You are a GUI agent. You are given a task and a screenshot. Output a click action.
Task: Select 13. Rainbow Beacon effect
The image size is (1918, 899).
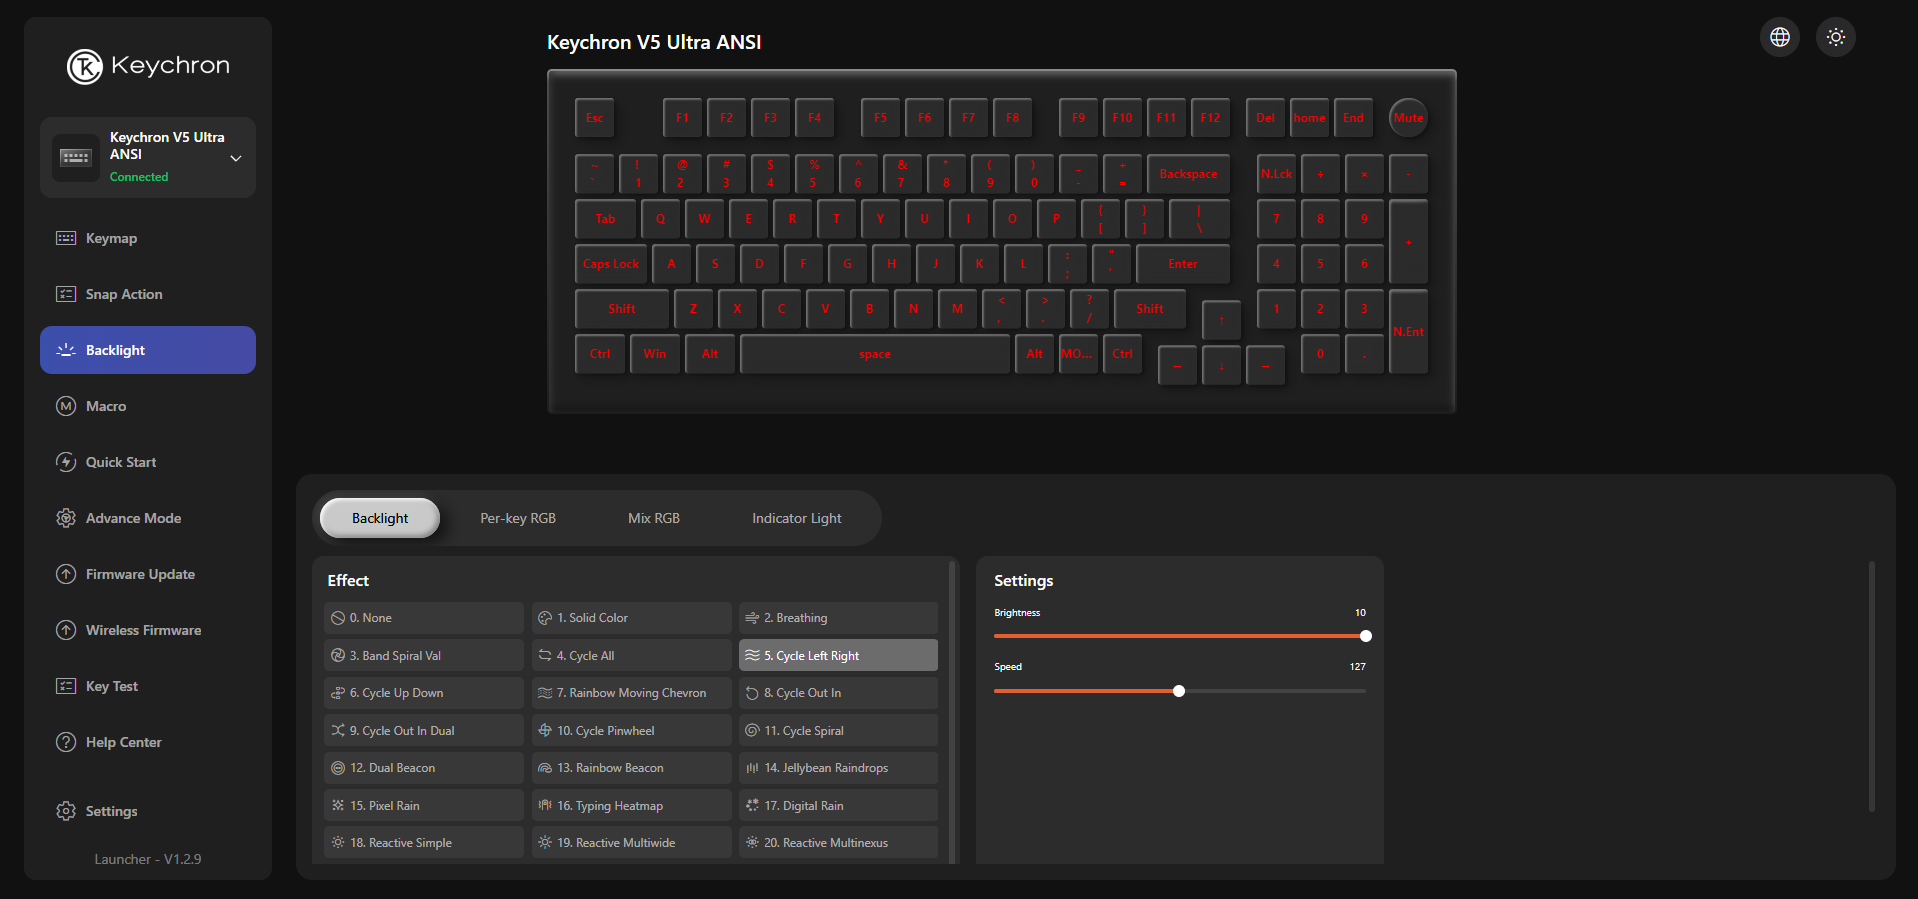click(x=632, y=768)
